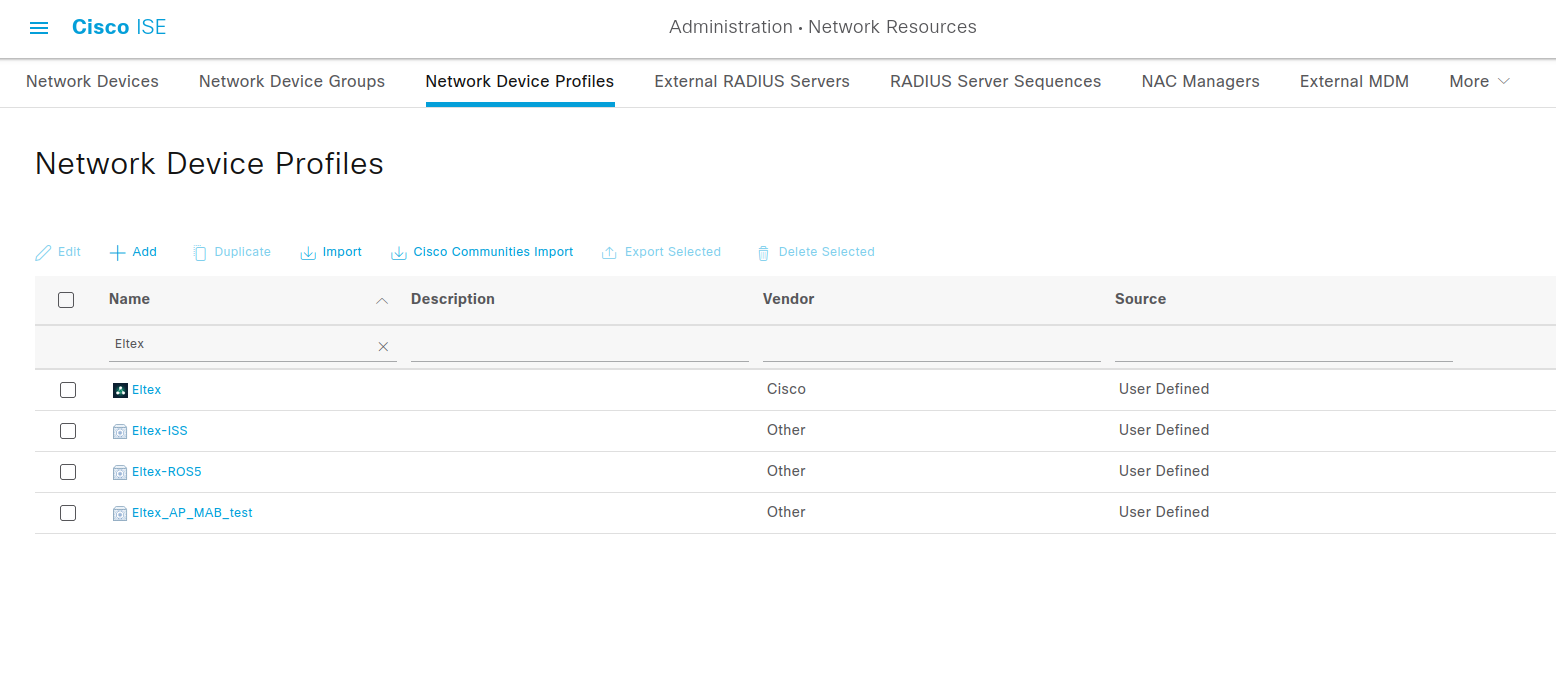Click the Eltex_AP_MAB_test profile icon

[120, 513]
